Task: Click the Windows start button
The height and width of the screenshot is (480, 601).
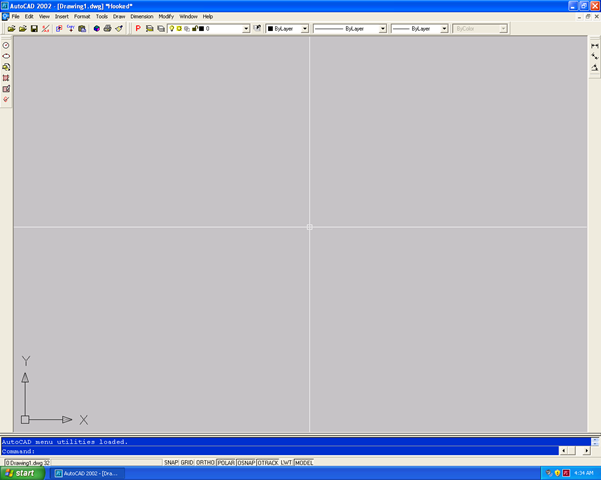Action: point(23,473)
